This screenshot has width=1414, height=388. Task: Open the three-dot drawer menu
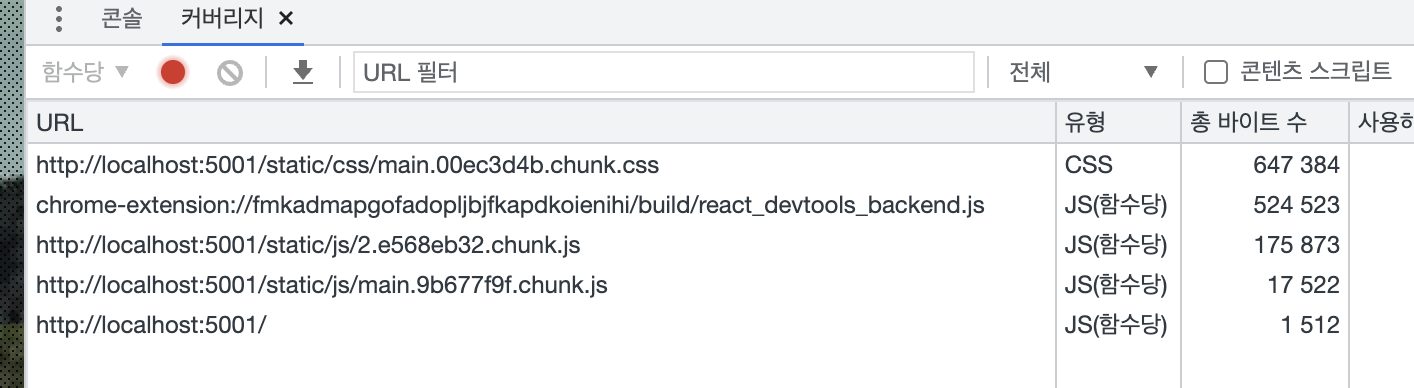pos(58,19)
